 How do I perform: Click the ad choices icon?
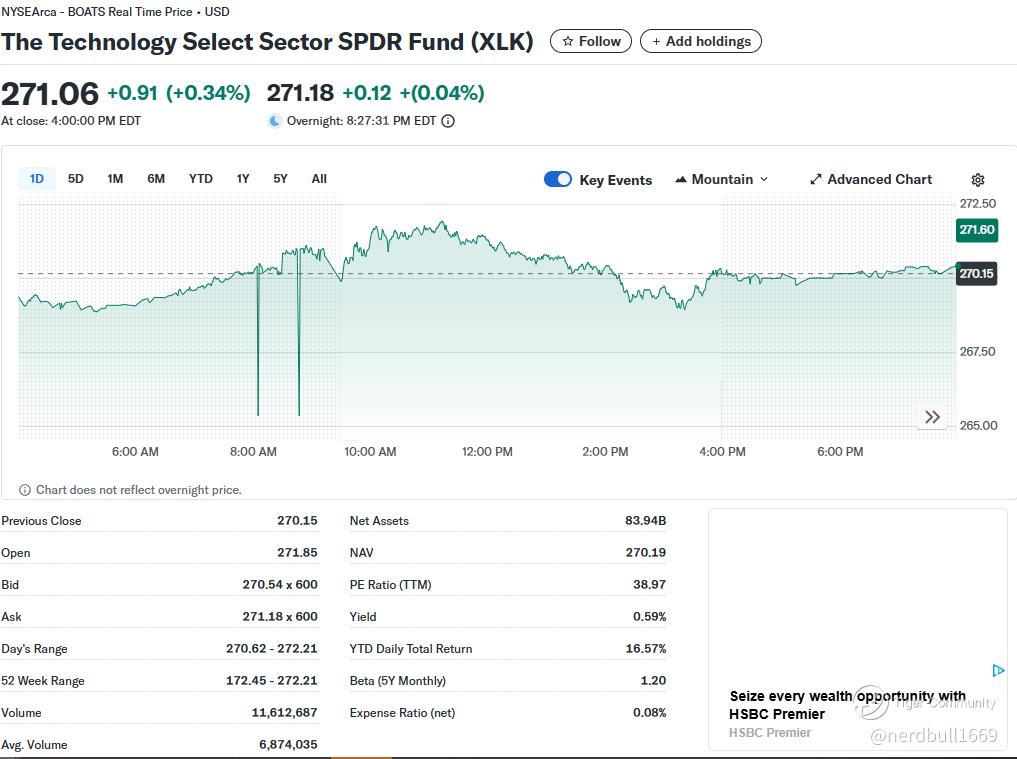click(998, 670)
